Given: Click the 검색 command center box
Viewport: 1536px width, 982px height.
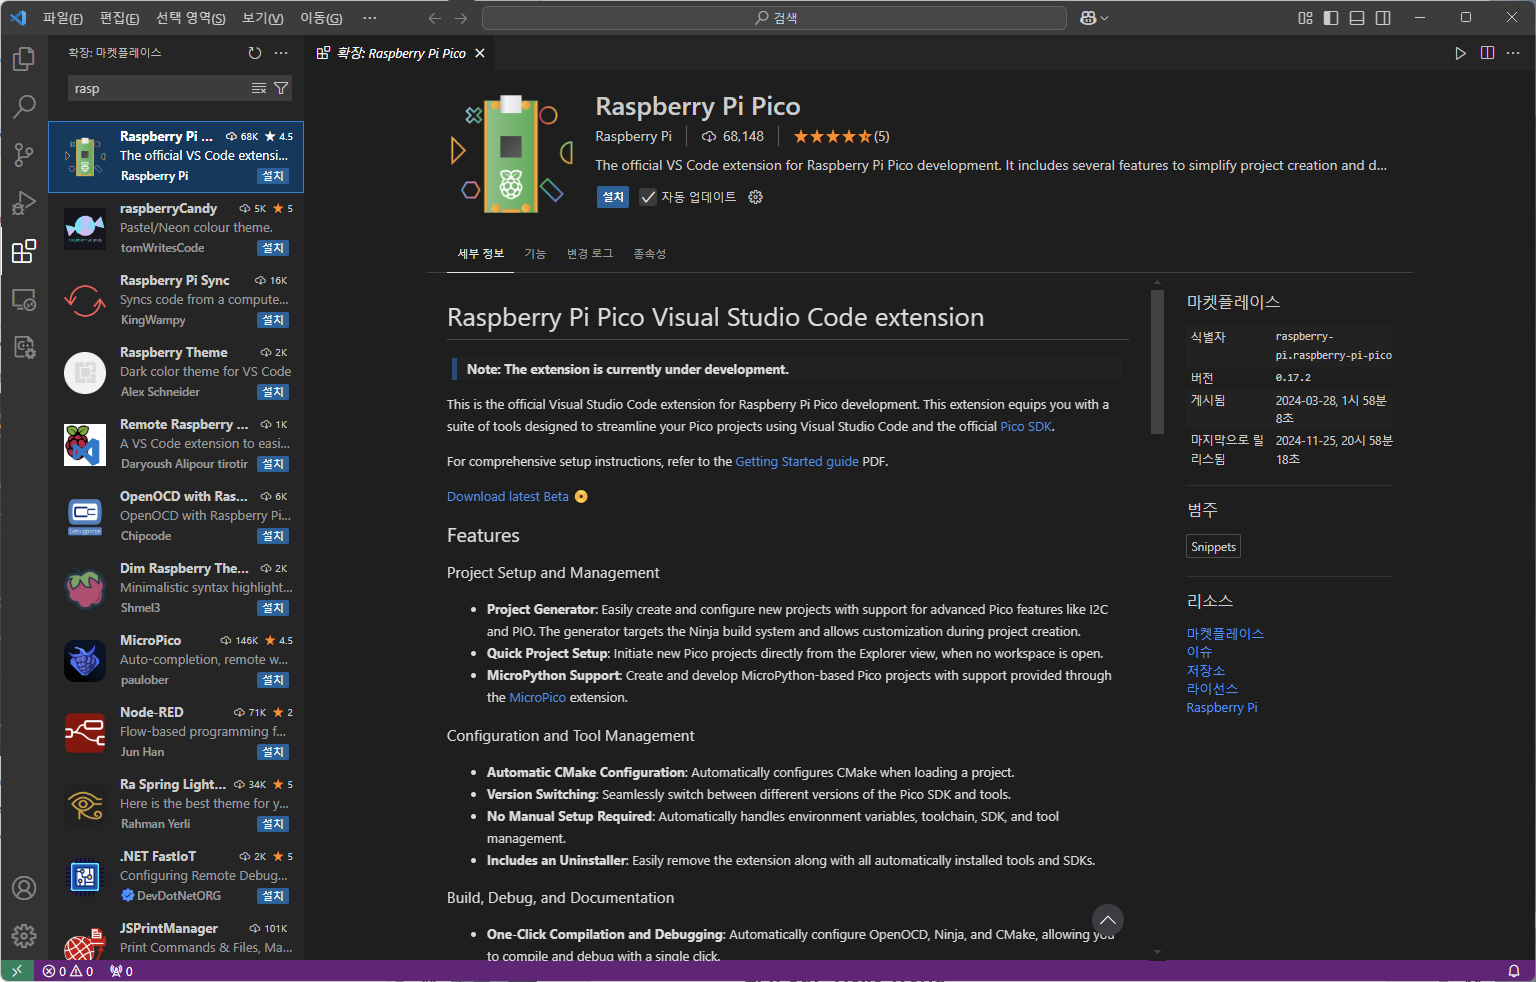Looking at the screenshot, I should [x=775, y=18].
